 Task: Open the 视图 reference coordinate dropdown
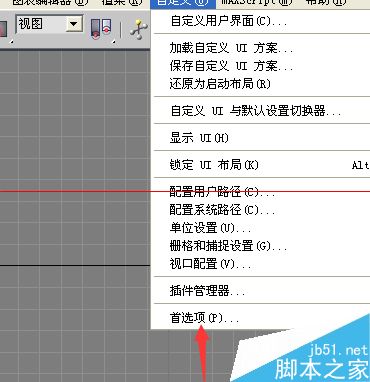(49, 24)
